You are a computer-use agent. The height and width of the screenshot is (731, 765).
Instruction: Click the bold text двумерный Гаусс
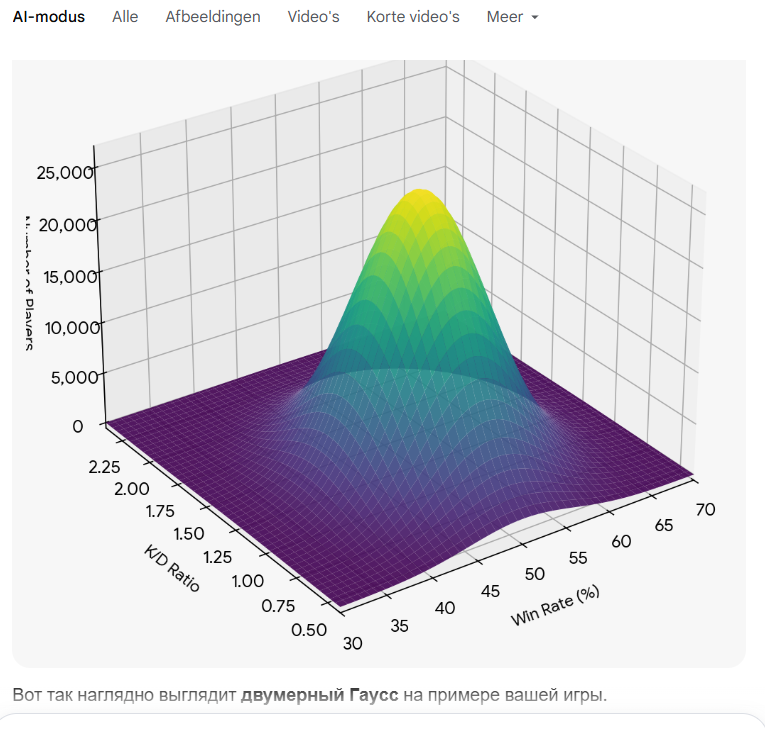click(x=320, y=694)
